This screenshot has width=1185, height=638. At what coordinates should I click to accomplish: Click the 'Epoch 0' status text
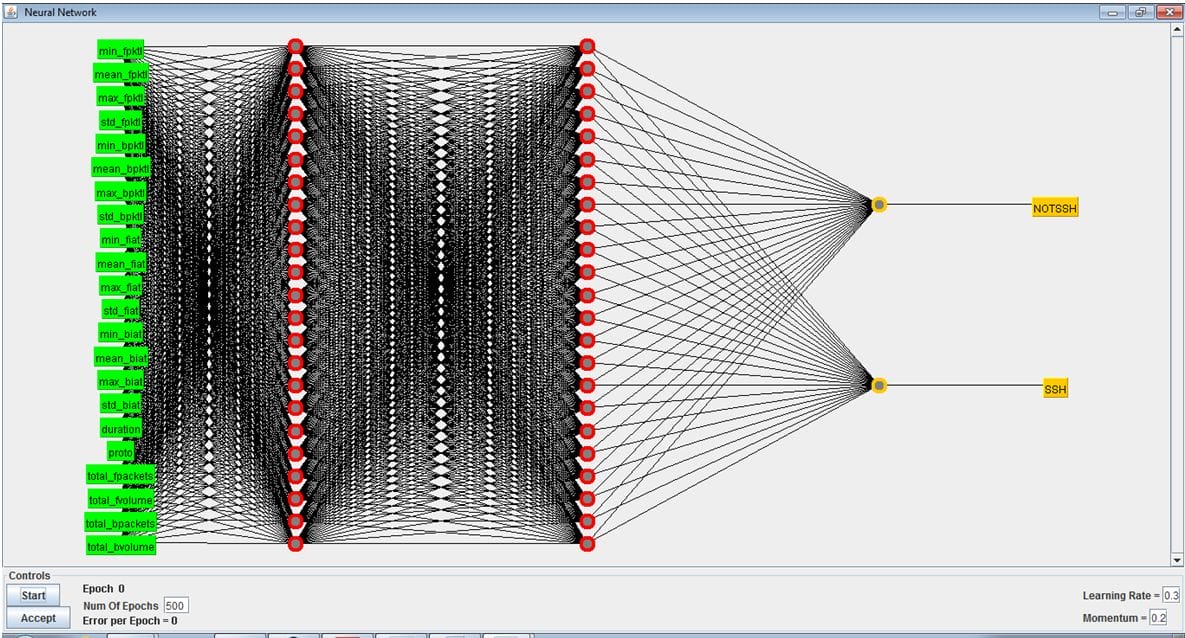click(104, 589)
